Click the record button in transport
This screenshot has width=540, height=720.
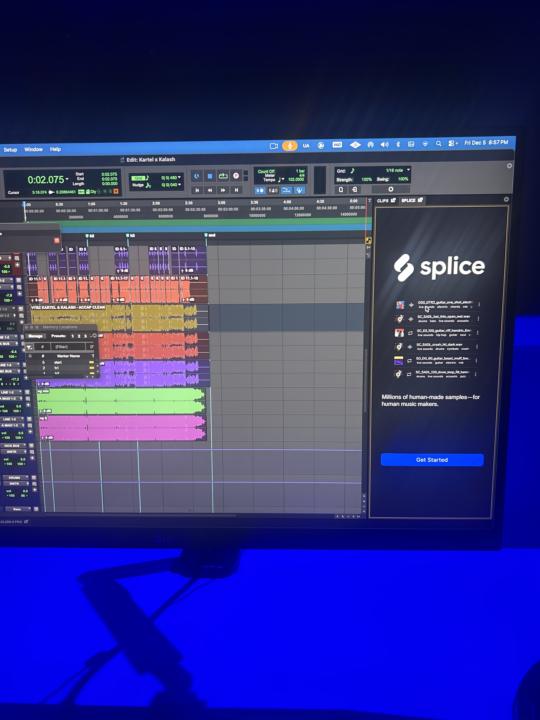[236, 176]
